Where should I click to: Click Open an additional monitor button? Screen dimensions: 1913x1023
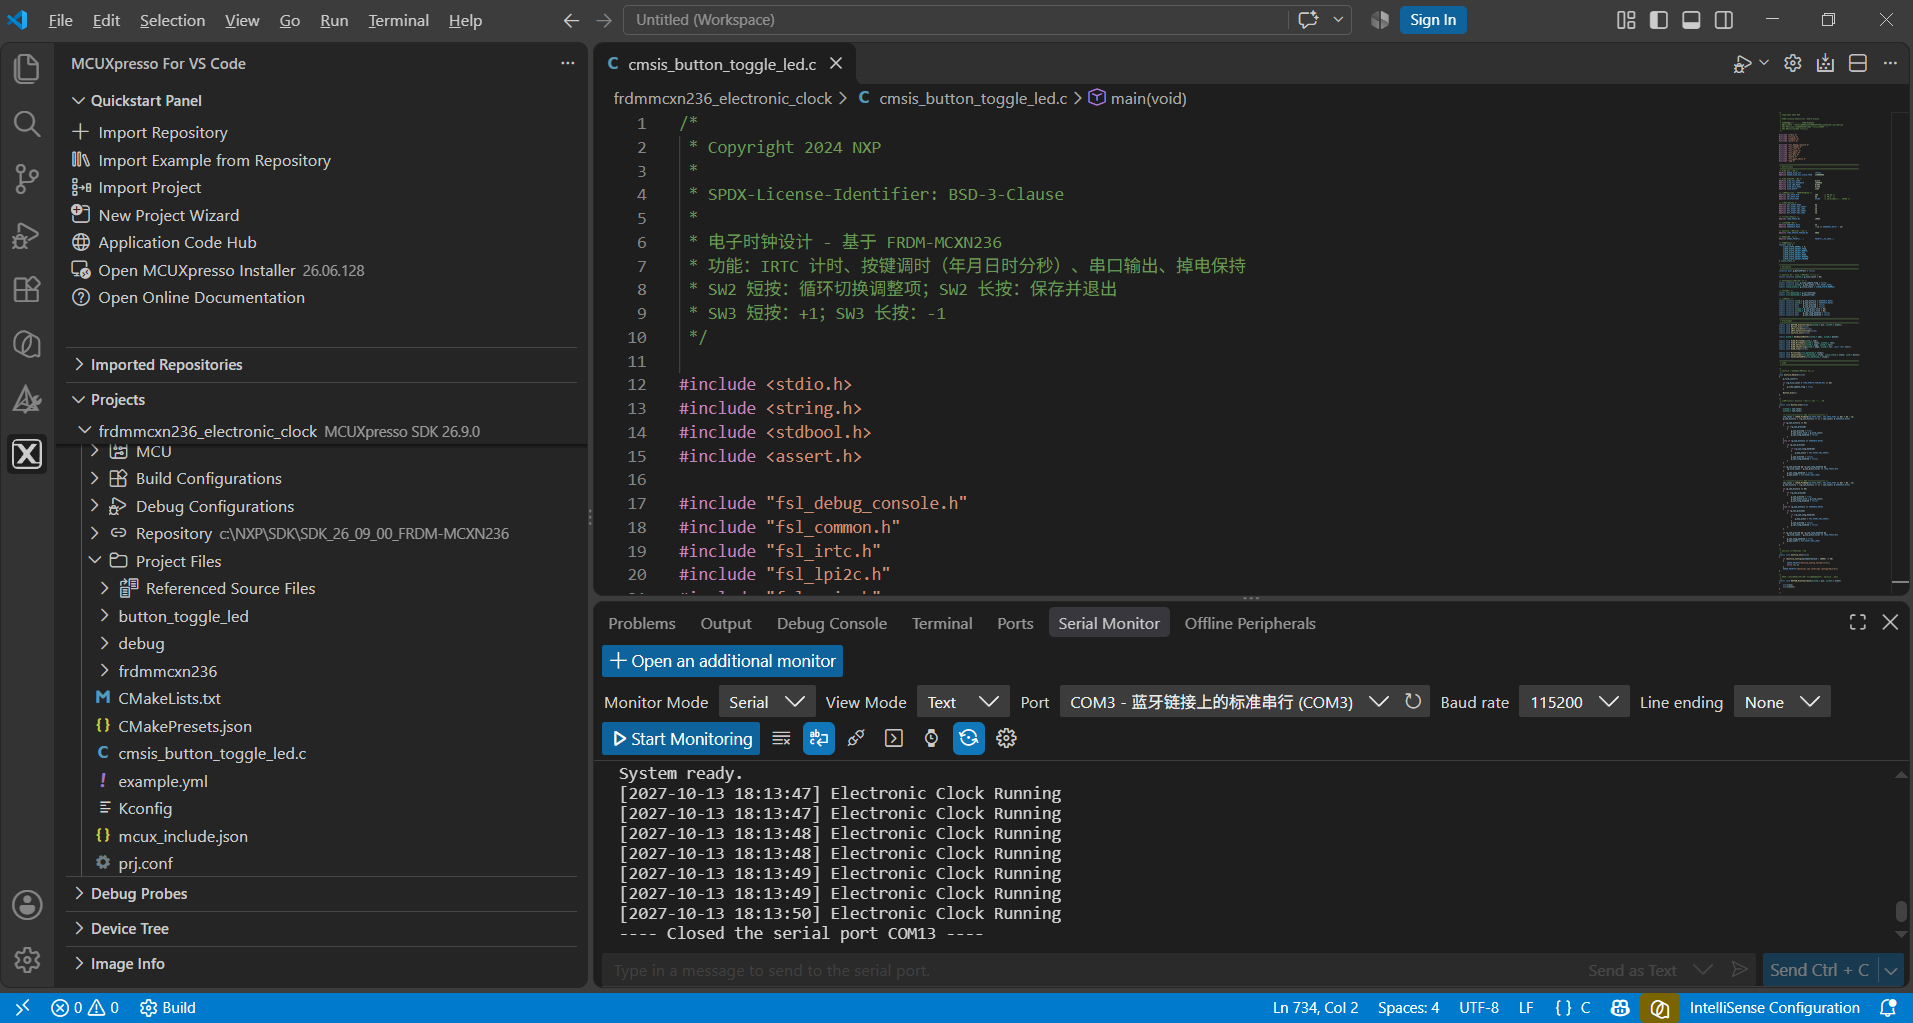[x=722, y=661]
